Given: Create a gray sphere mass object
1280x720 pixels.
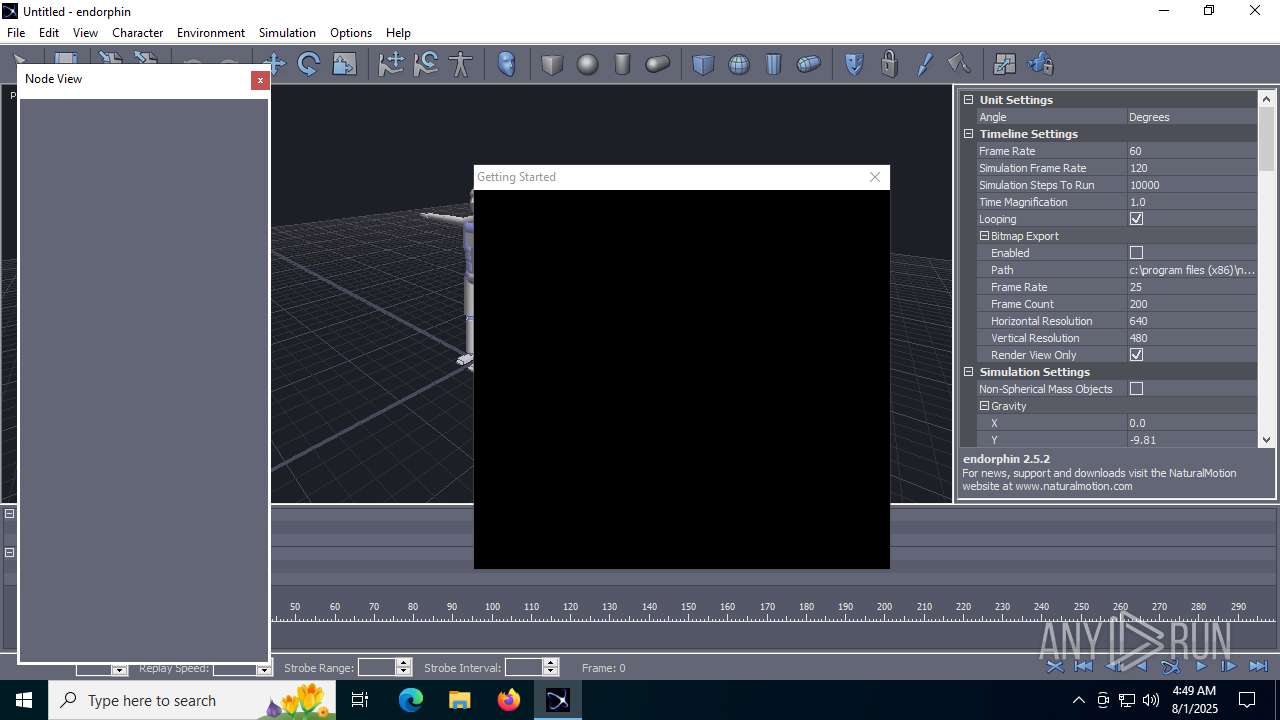Looking at the screenshot, I should pyautogui.click(x=587, y=64).
